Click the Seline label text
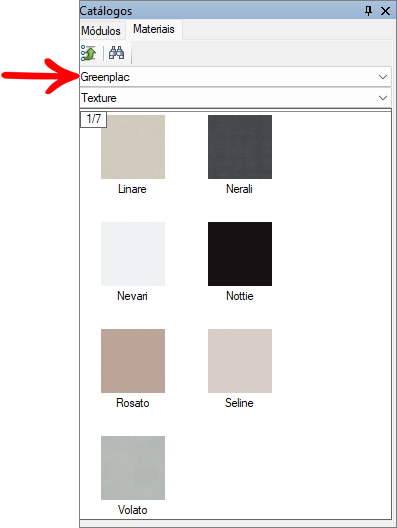This screenshot has height=528, width=397. tap(239, 403)
